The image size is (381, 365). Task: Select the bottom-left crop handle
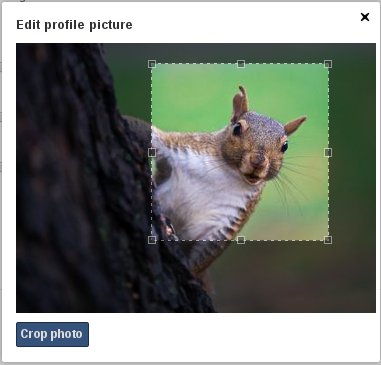[x=152, y=240]
